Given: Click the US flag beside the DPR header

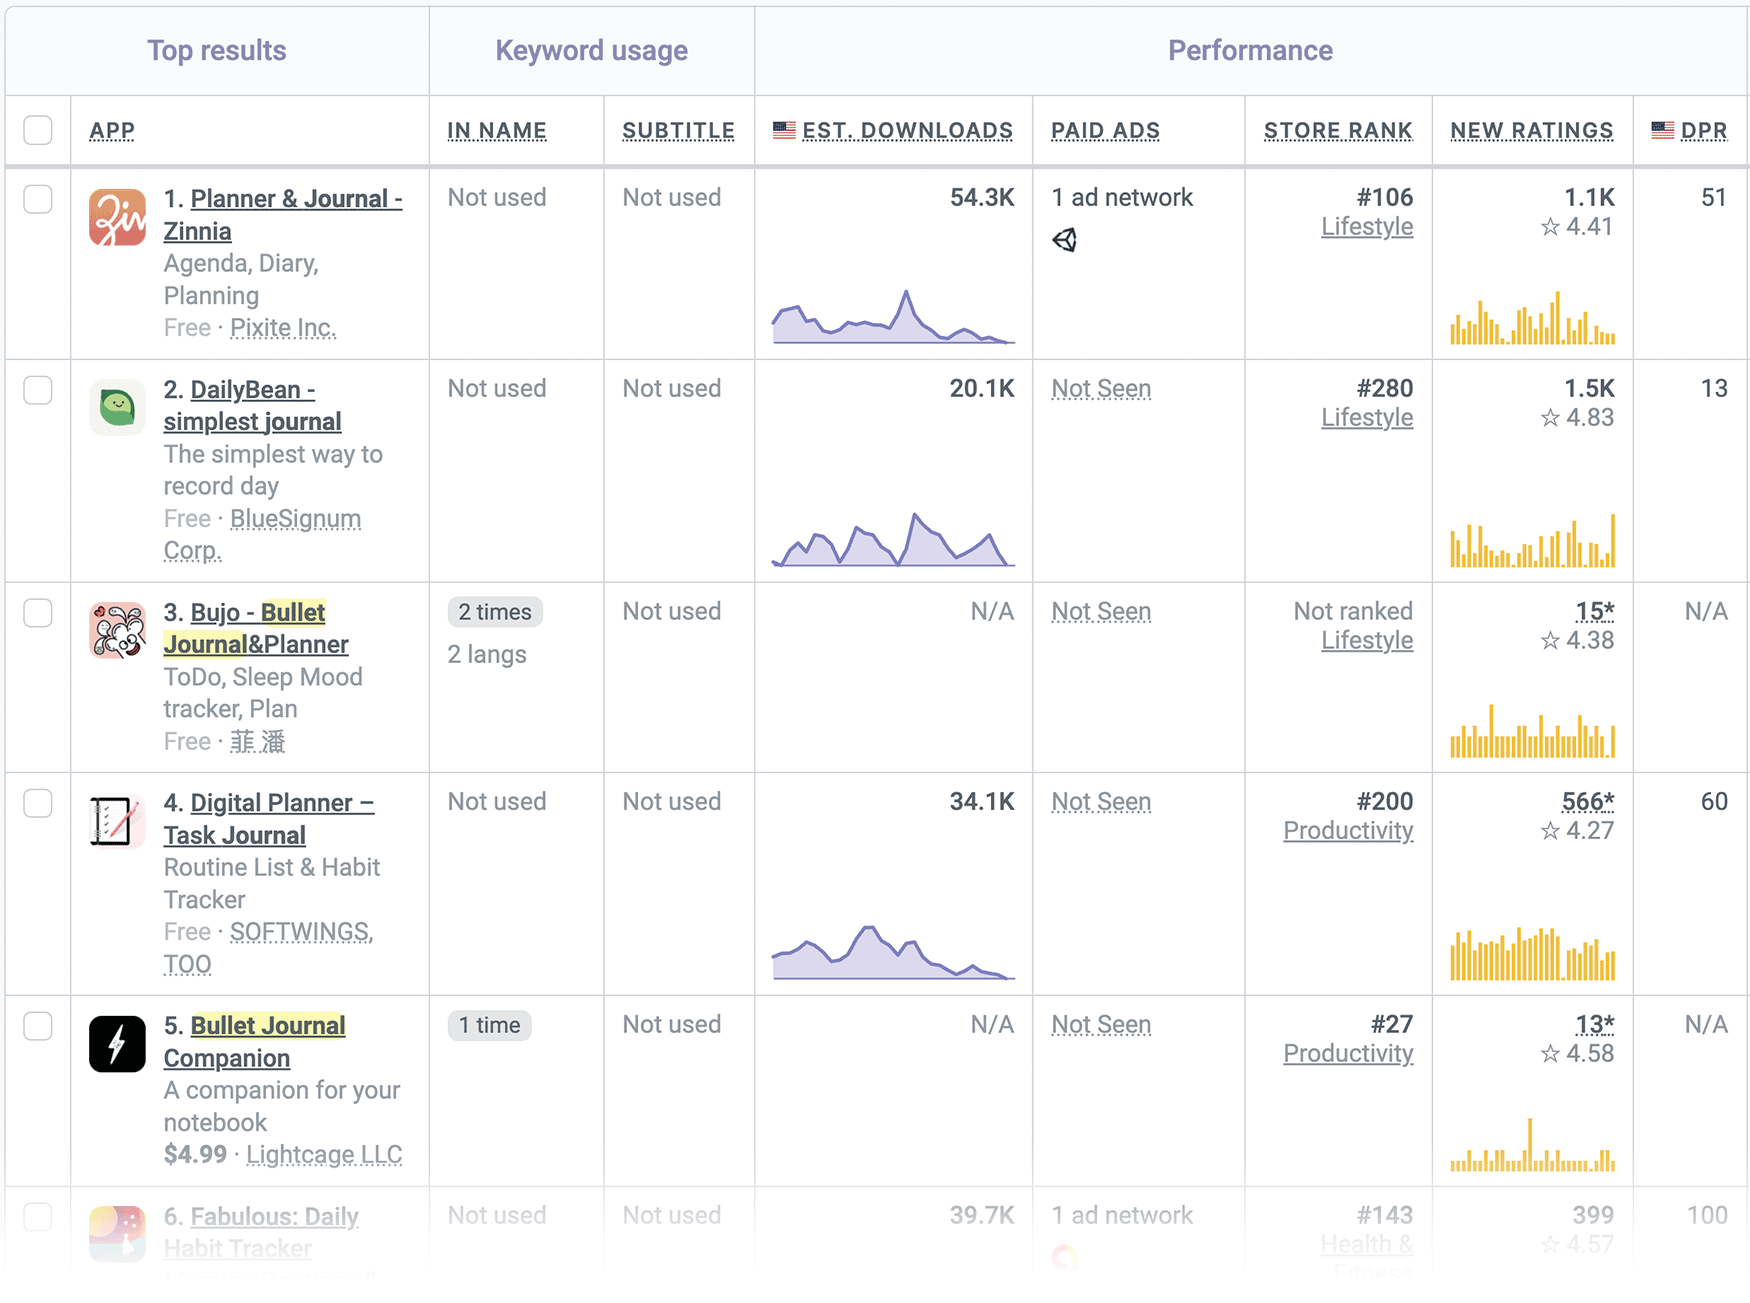Looking at the screenshot, I should 1663,128.
